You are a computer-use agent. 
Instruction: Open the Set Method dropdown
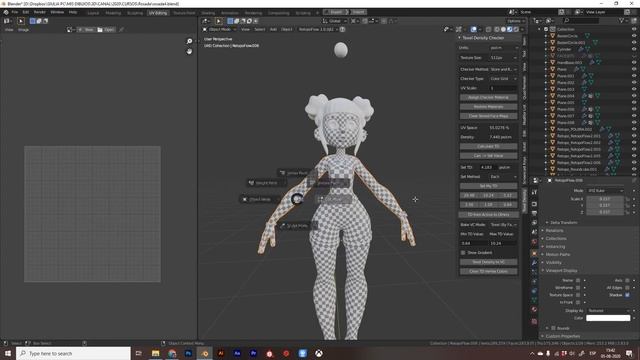click(x=503, y=177)
